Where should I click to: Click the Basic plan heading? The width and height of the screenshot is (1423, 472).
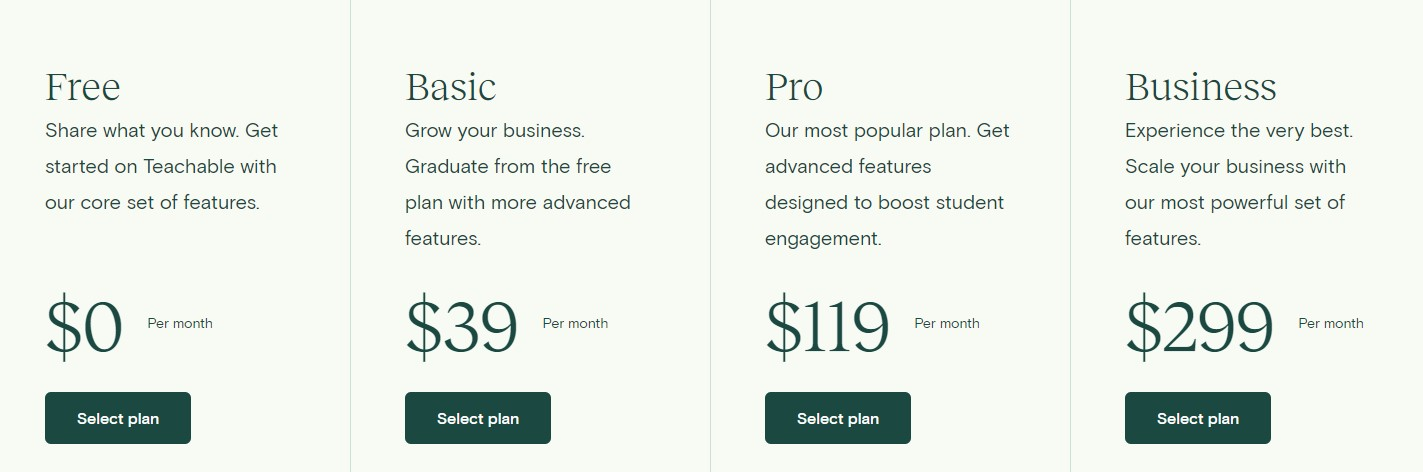tap(451, 87)
